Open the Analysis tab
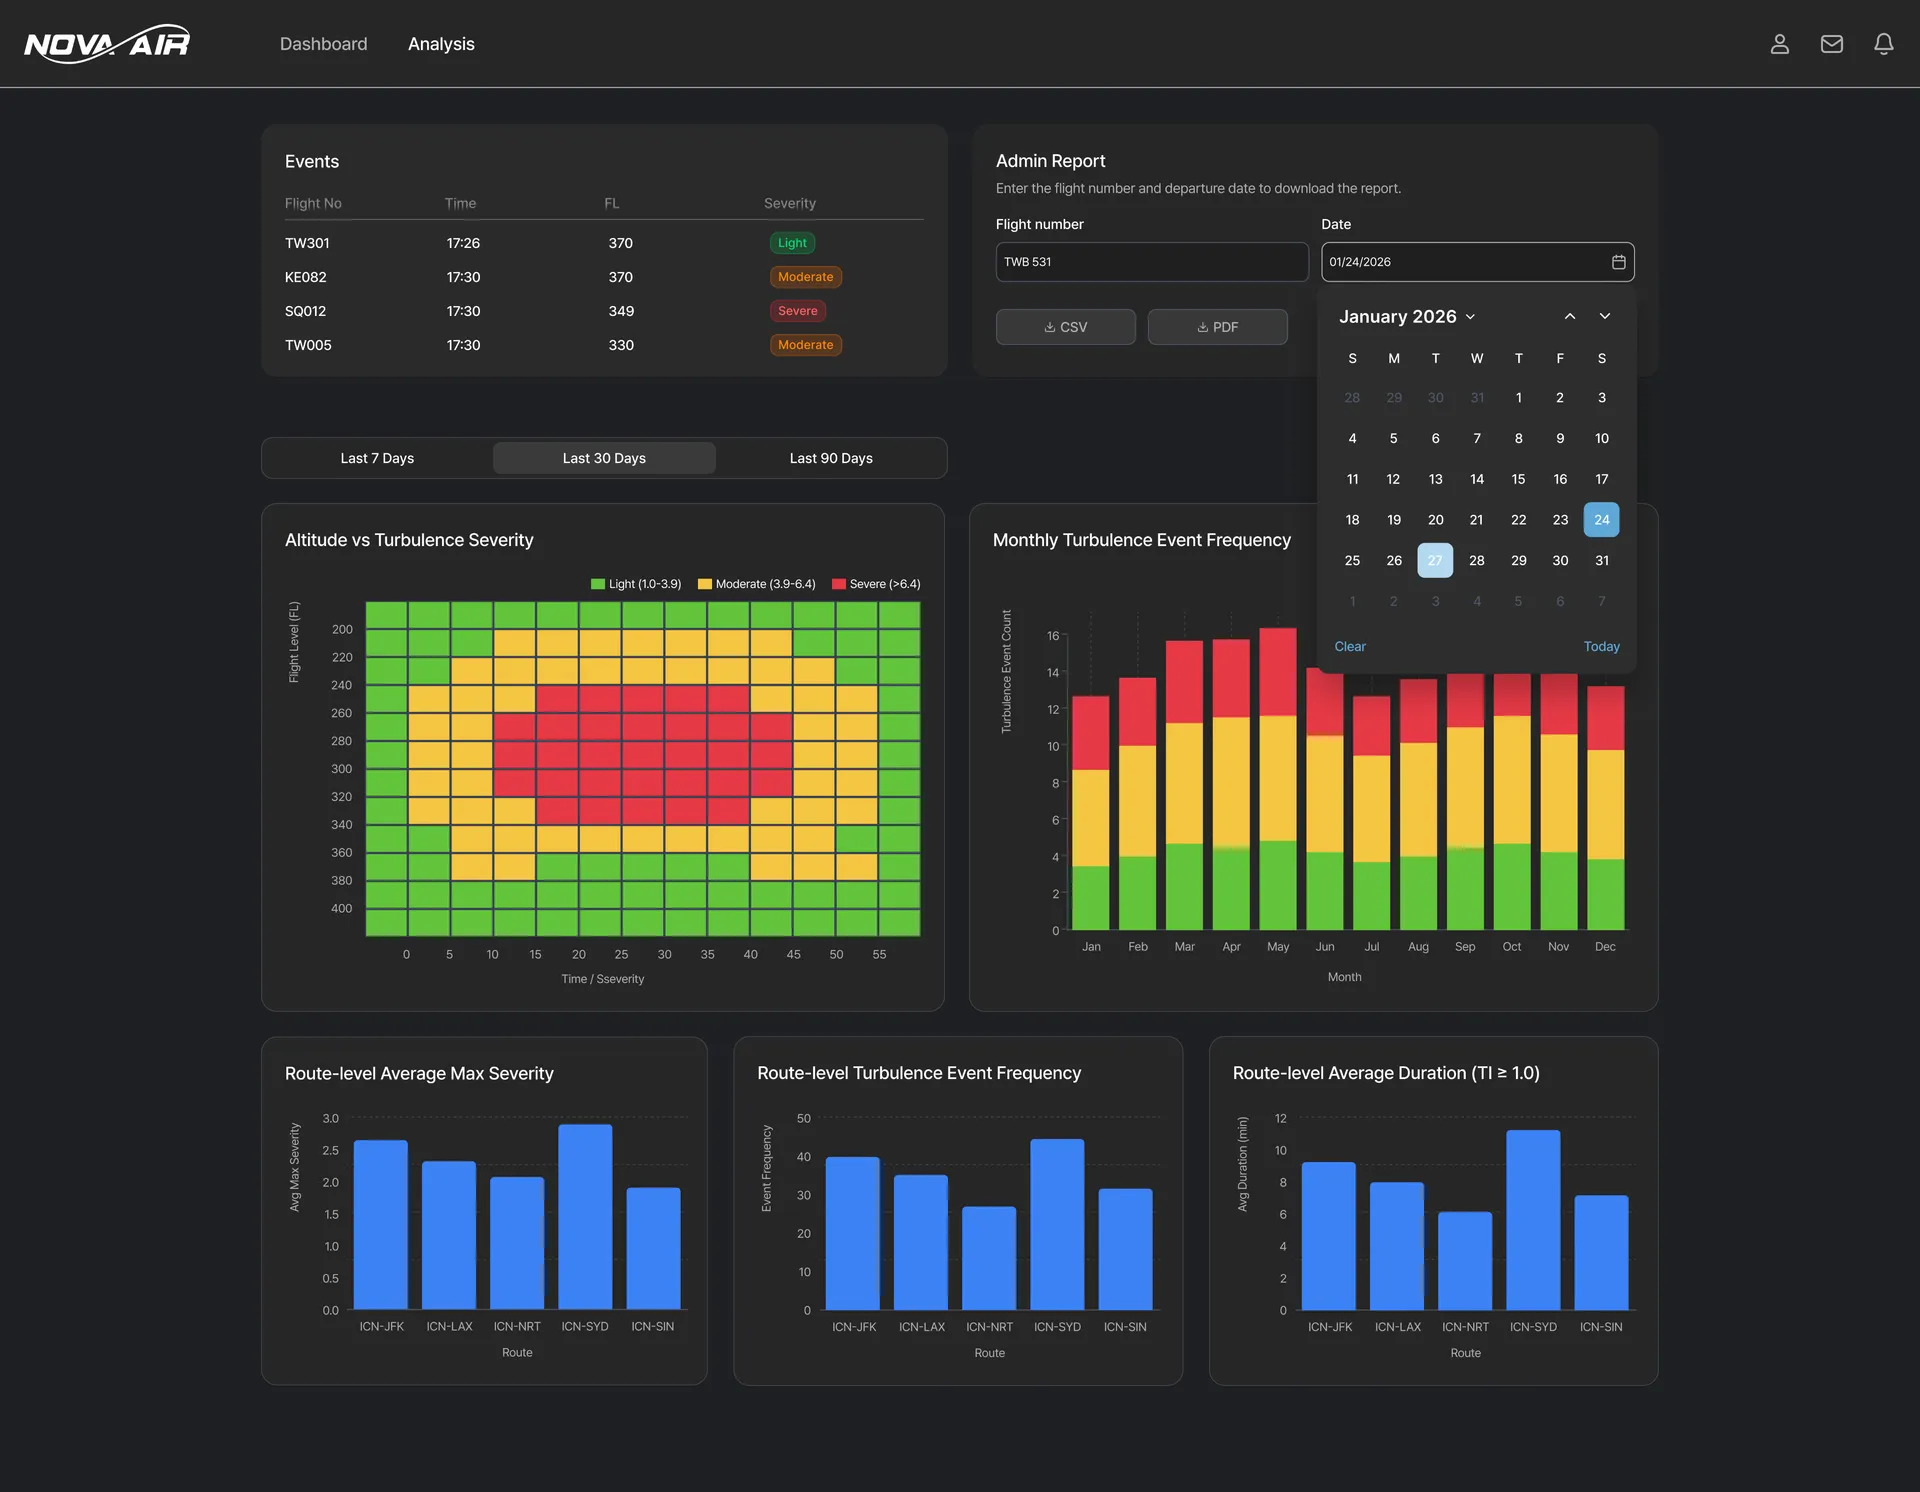1920x1492 pixels. [441, 44]
